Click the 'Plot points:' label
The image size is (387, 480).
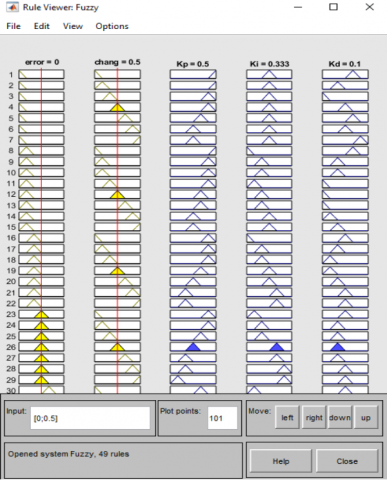click(x=180, y=411)
